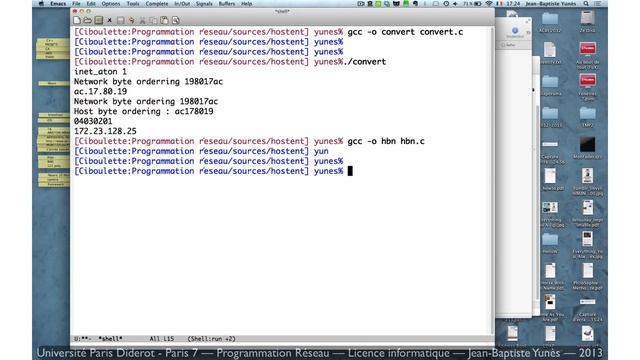Click the truncated 'yun' prompt text

click(321, 151)
